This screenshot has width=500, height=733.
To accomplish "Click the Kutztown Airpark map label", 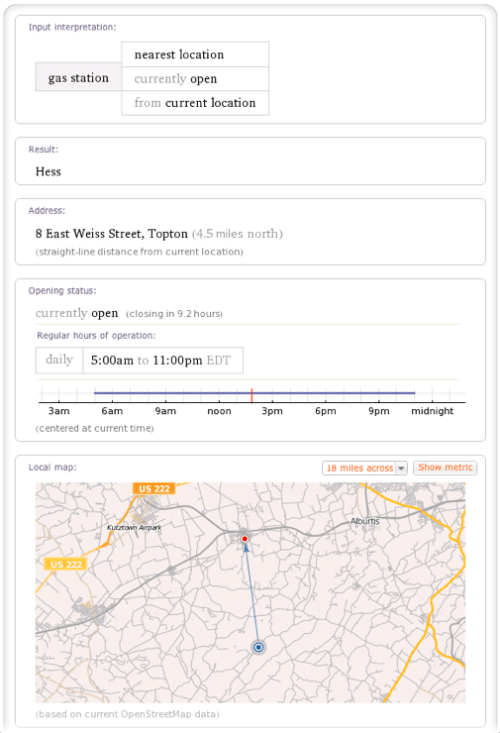I will tap(135, 527).
